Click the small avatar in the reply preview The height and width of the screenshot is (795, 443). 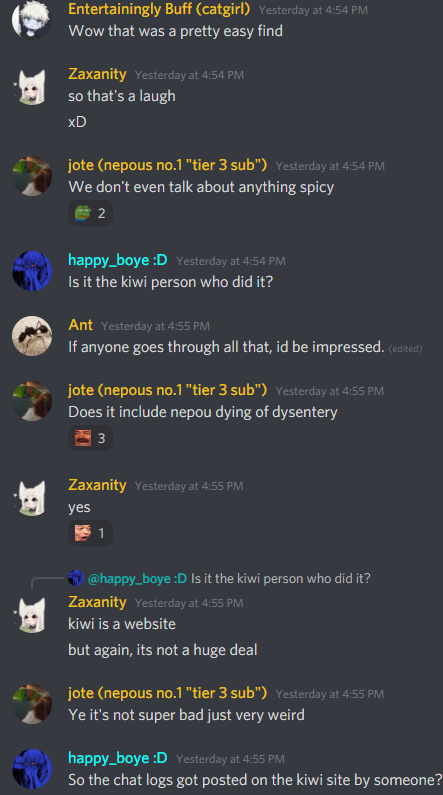(76, 578)
